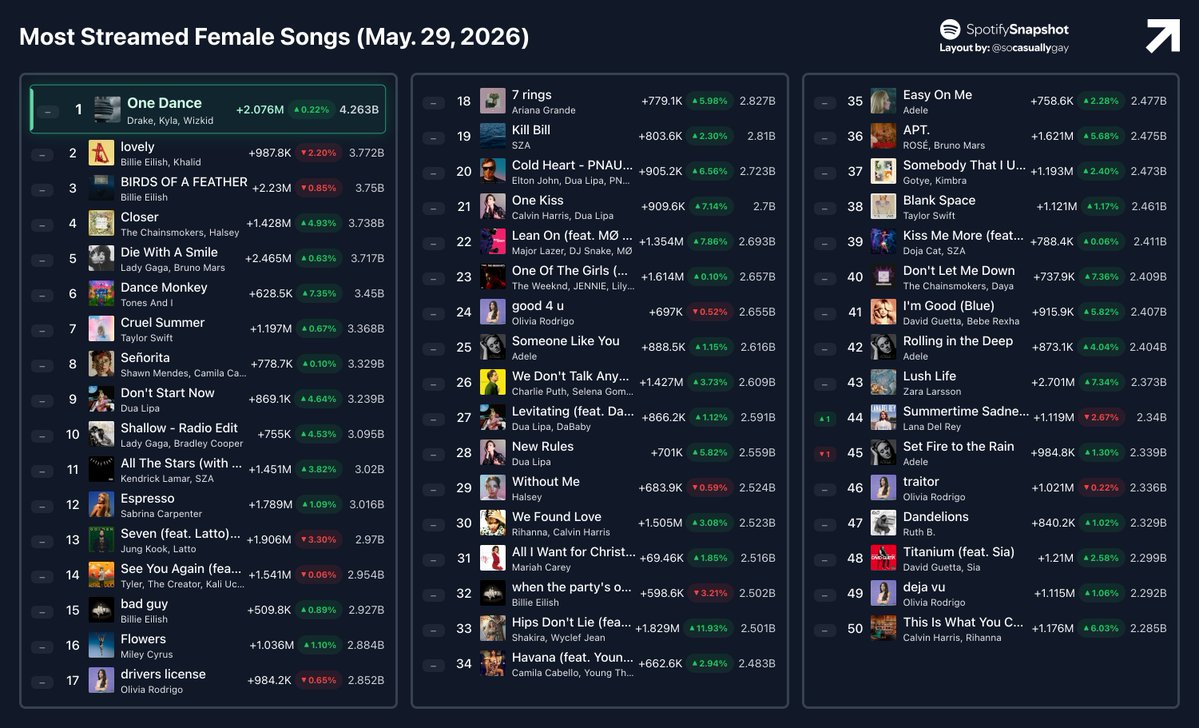Select the Tones And I artist name
The image size is (1199, 728).
[x=147, y=303]
